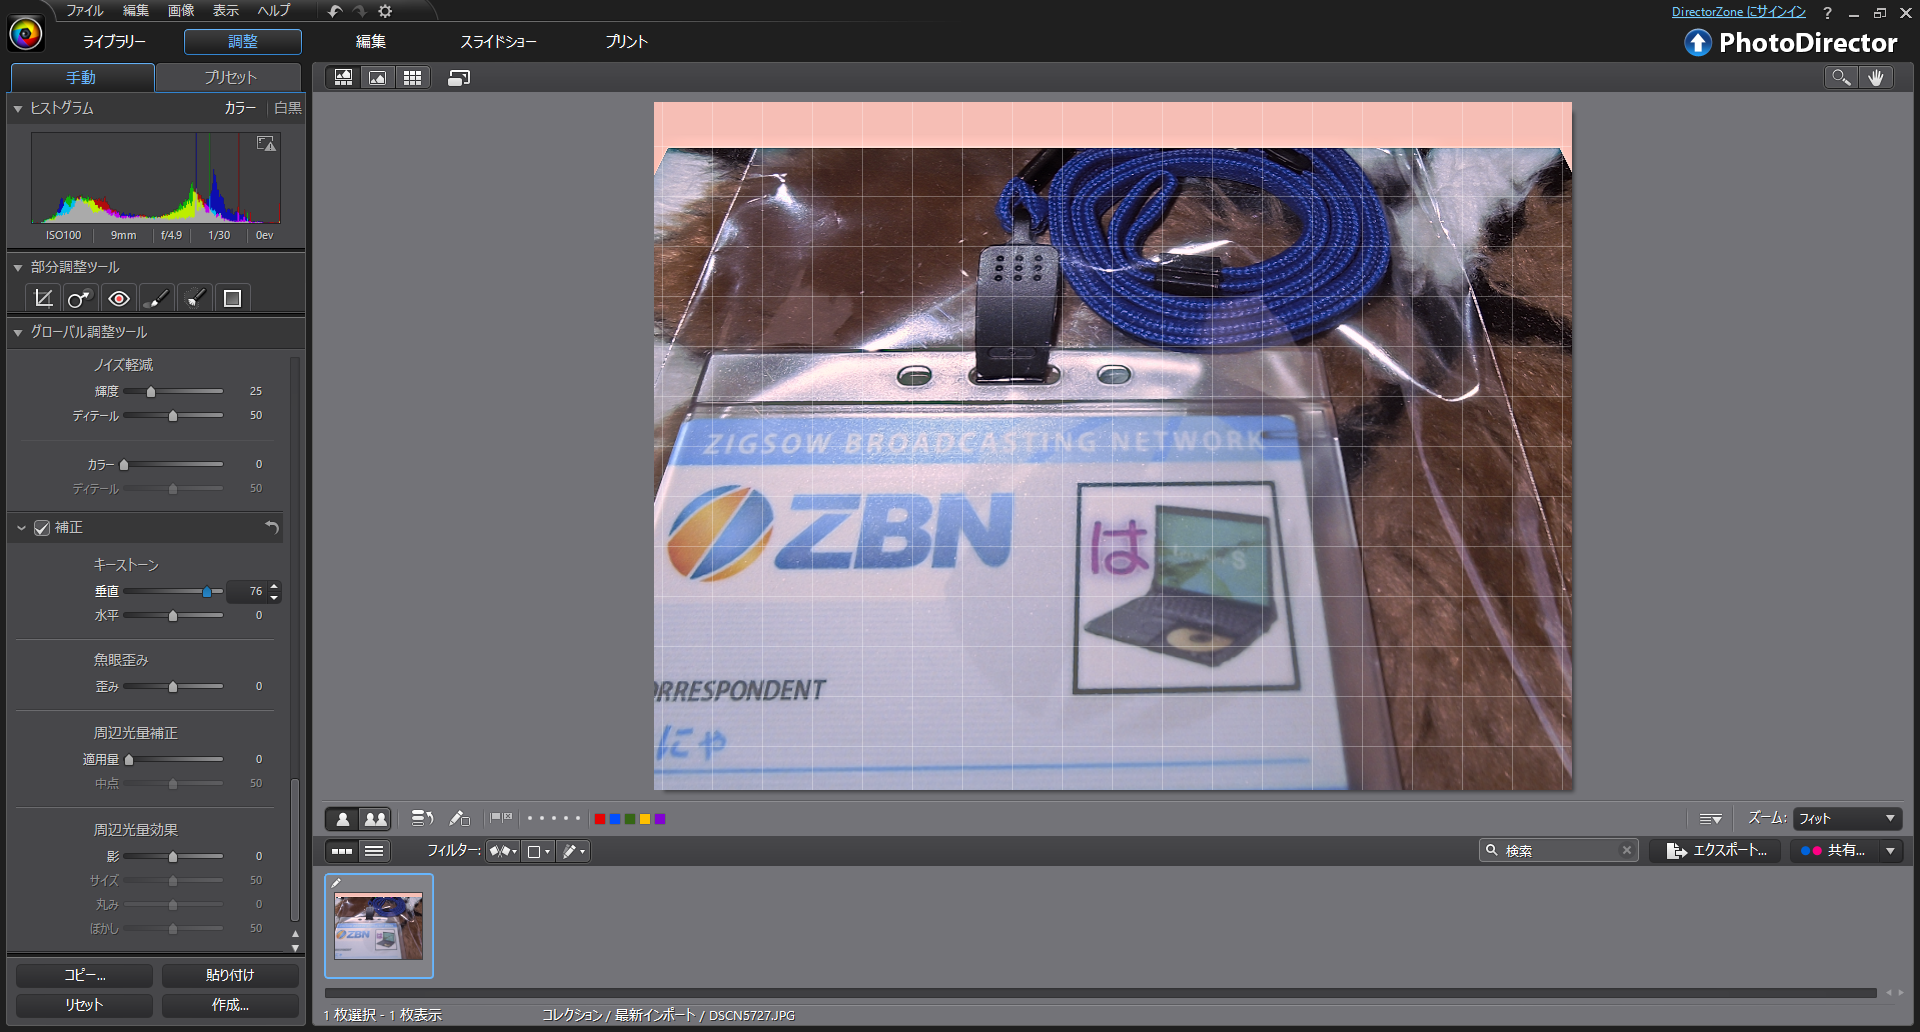
Task: Select the red-eye removal tool
Action: point(119,298)
